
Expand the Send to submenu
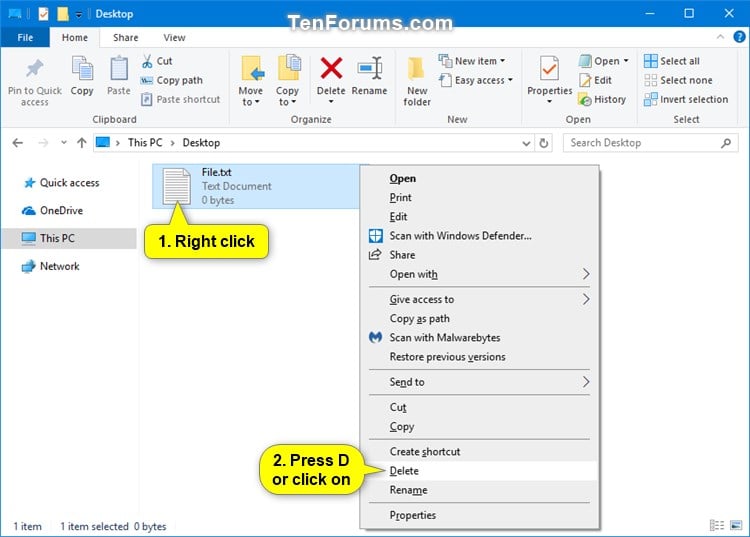479,382
